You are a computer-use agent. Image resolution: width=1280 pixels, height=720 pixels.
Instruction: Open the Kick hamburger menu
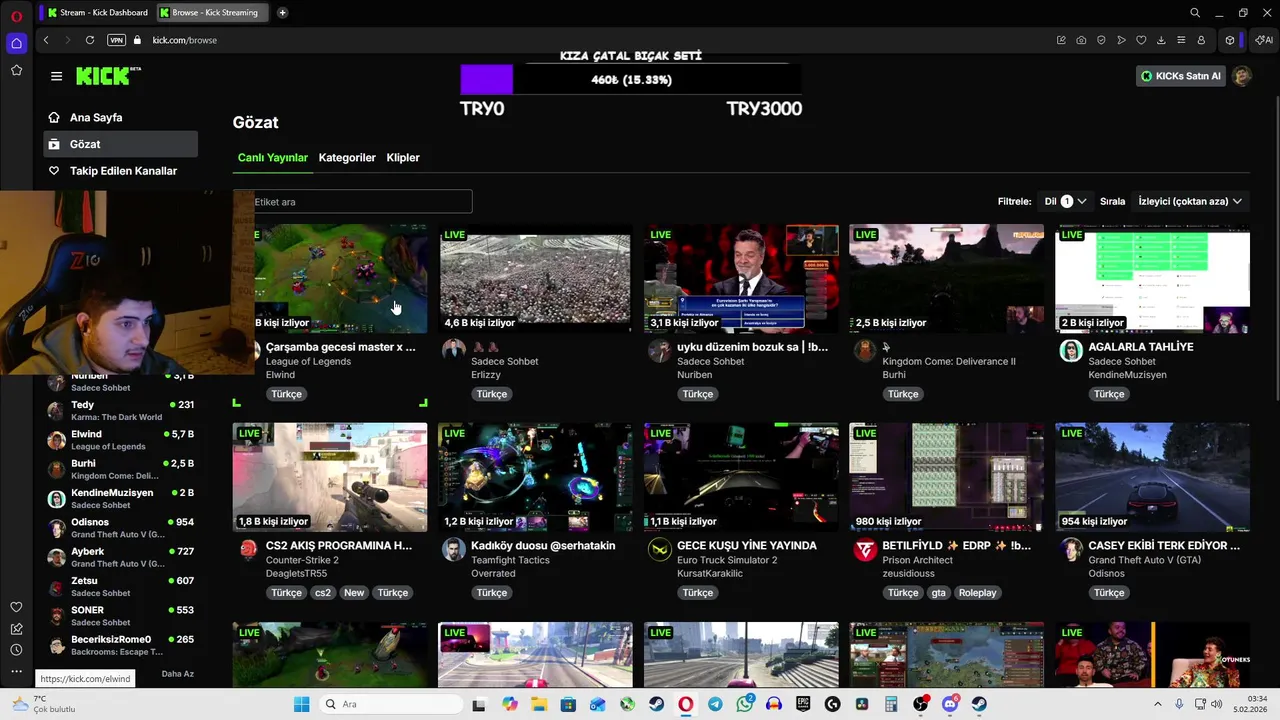56,76
